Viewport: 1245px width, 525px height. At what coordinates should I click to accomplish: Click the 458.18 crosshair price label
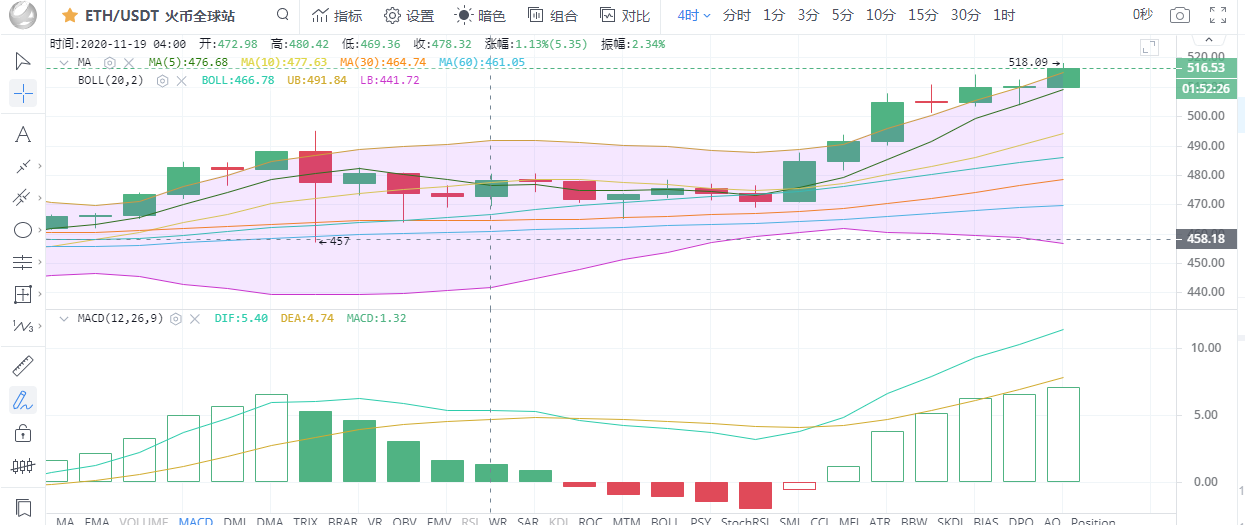point(1205,239)
